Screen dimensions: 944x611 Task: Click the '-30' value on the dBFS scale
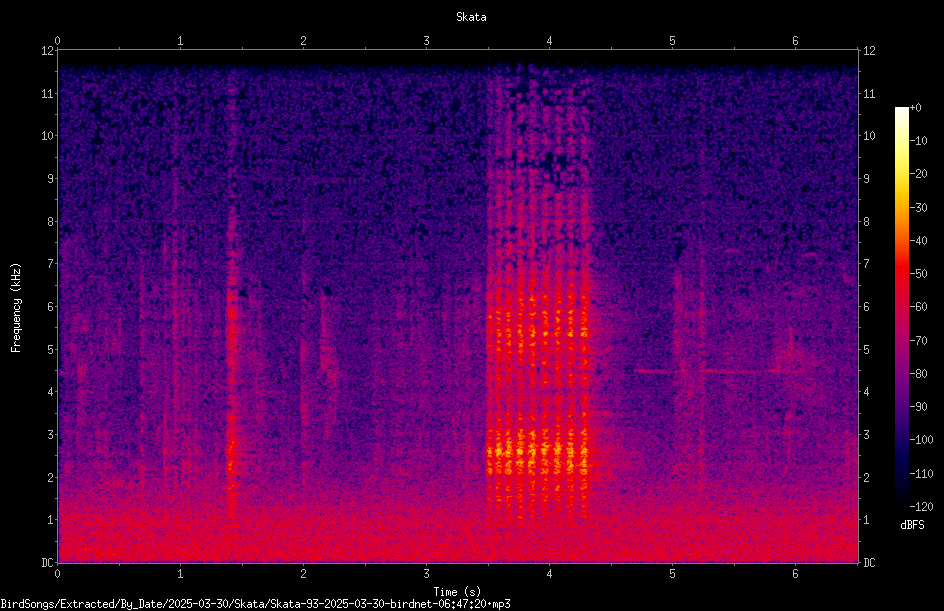coord(918,207)
